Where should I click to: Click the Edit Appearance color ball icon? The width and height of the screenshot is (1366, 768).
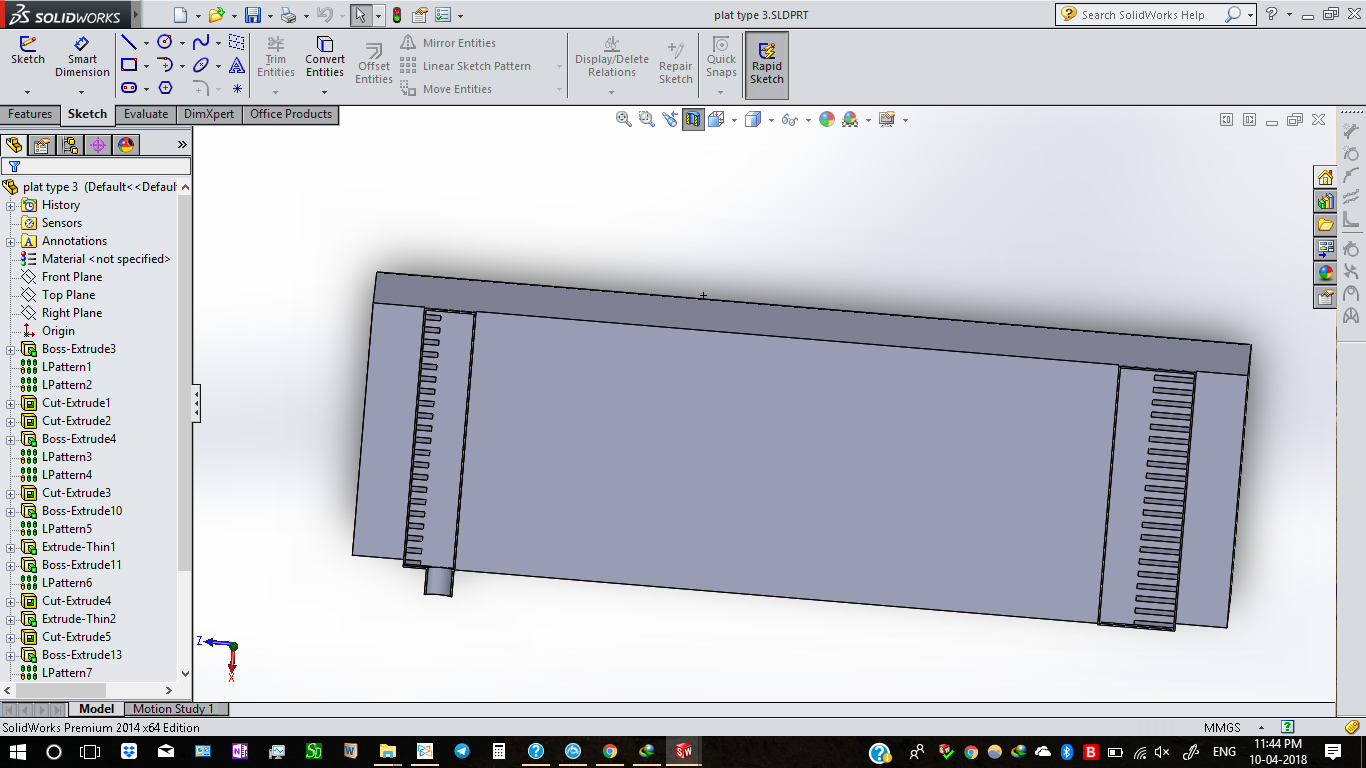click(826, 119)
